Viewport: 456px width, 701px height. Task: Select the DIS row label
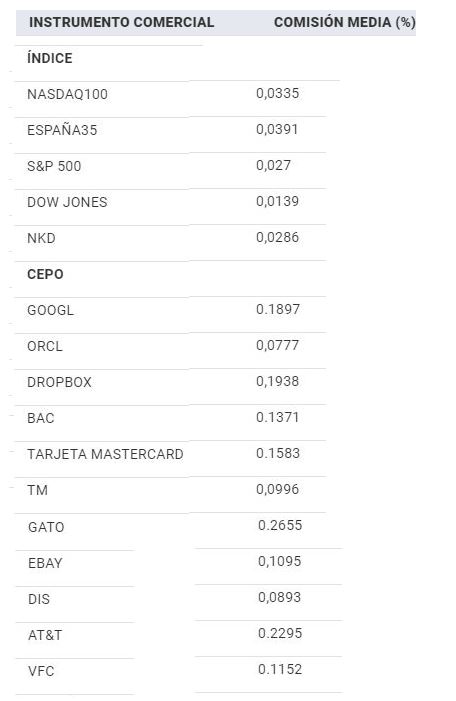(x=39, y=599)
